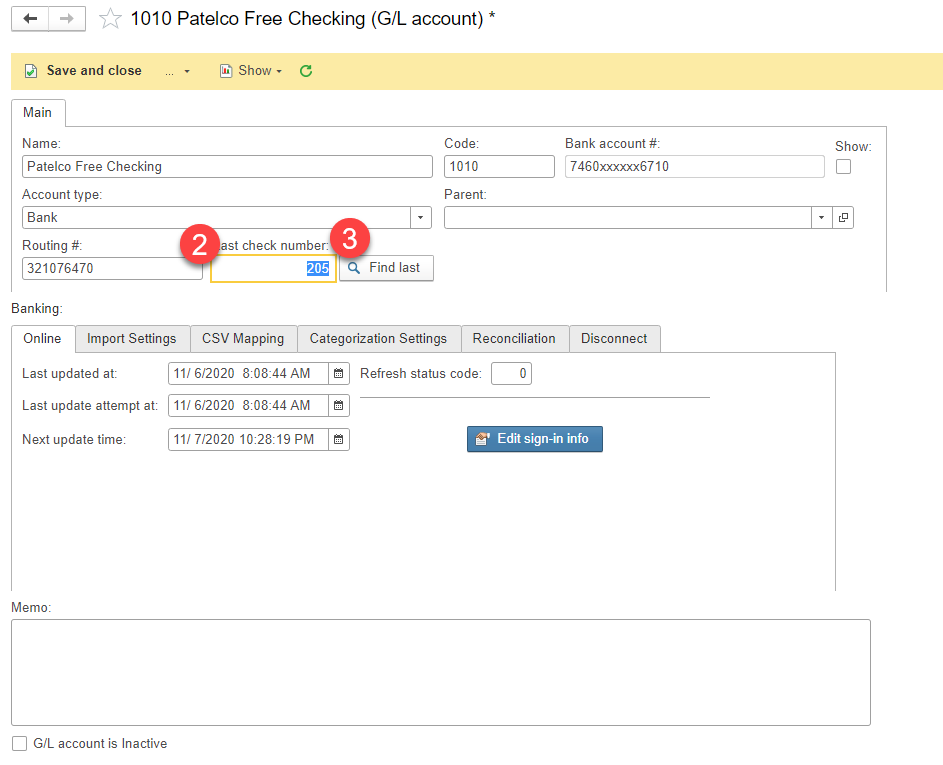Click the Parent field
Screen dimensions: 943x765
point(628,218)
